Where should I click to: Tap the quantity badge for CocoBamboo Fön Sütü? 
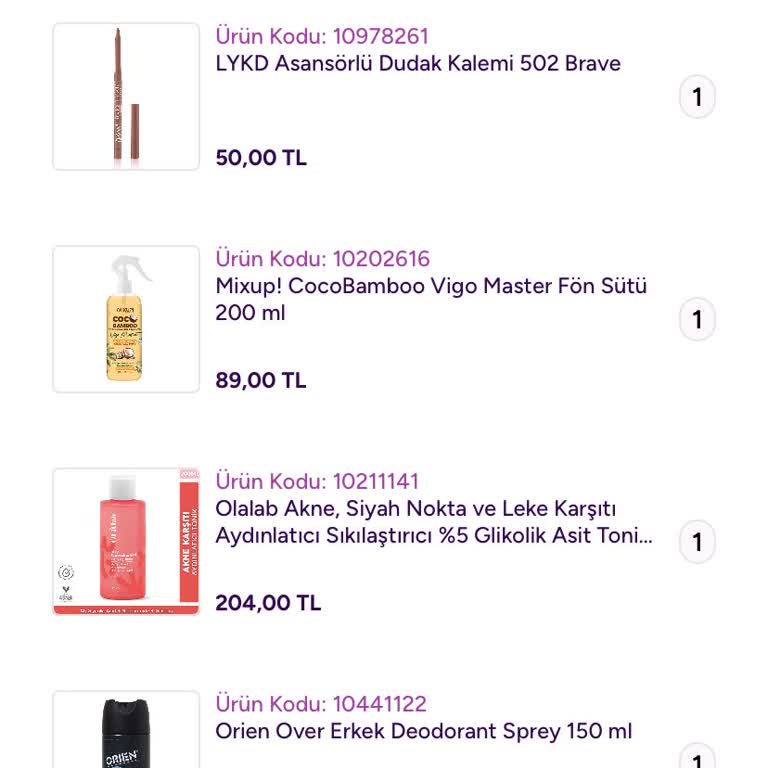tap(697, 320)
